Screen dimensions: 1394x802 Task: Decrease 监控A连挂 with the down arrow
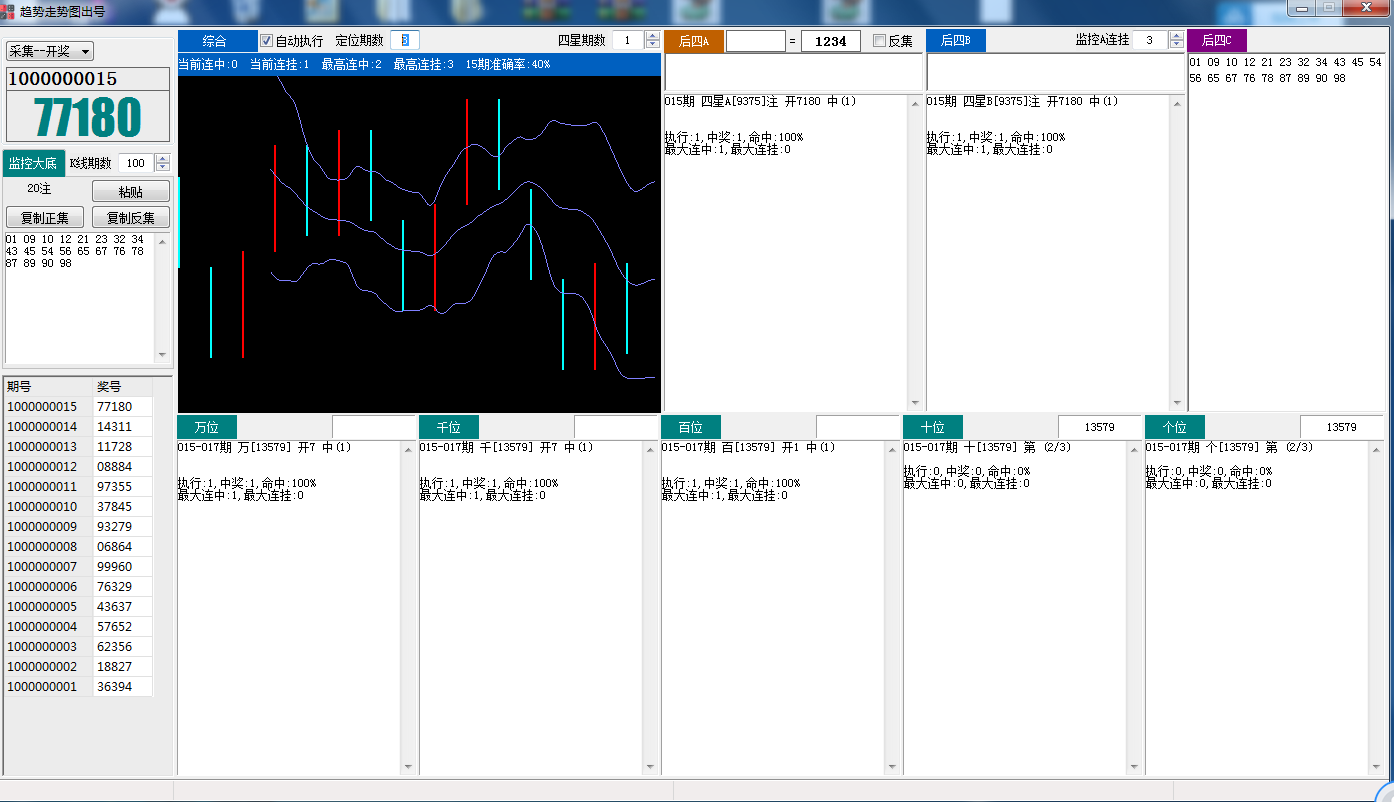1176,45
